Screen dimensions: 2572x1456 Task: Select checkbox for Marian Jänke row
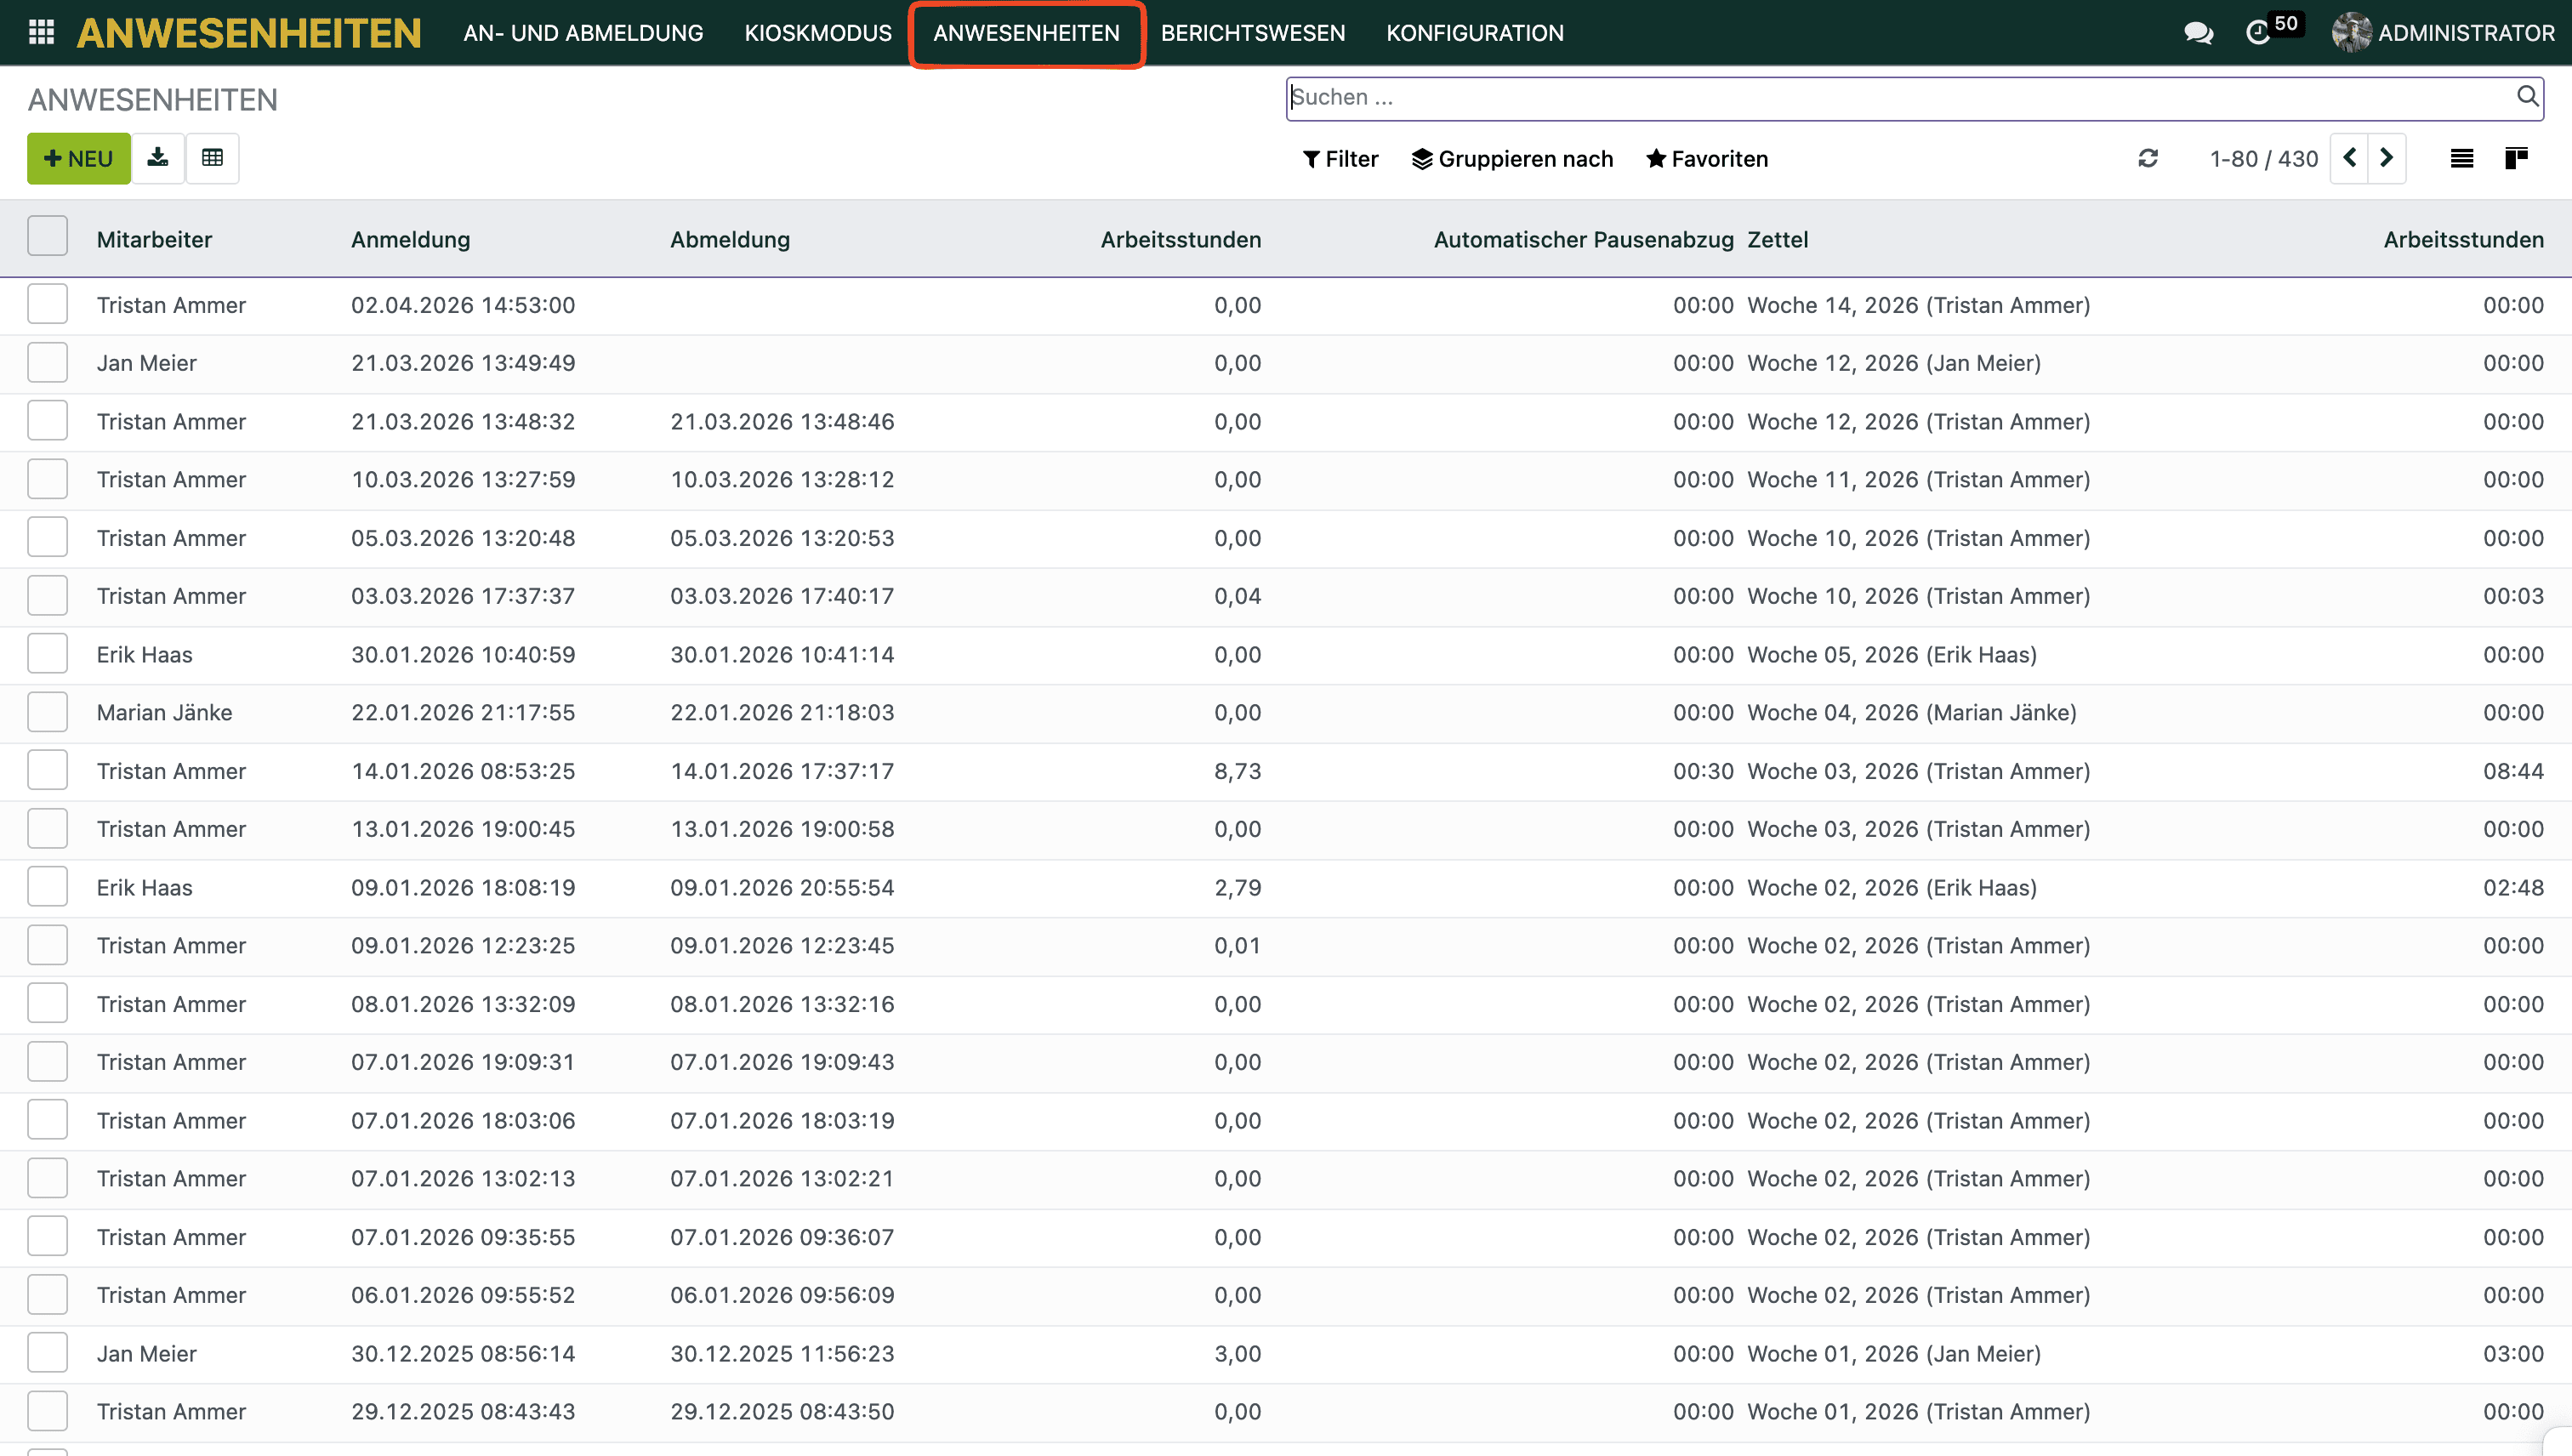tap(47, 712)
